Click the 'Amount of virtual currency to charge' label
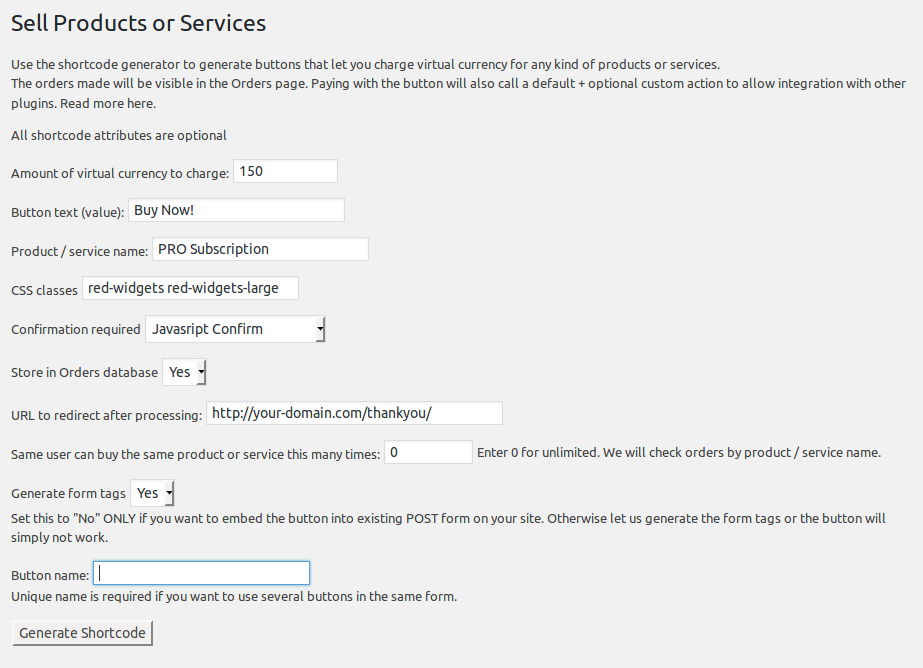This screenshot has height=668, width=923. pos(120,174)
